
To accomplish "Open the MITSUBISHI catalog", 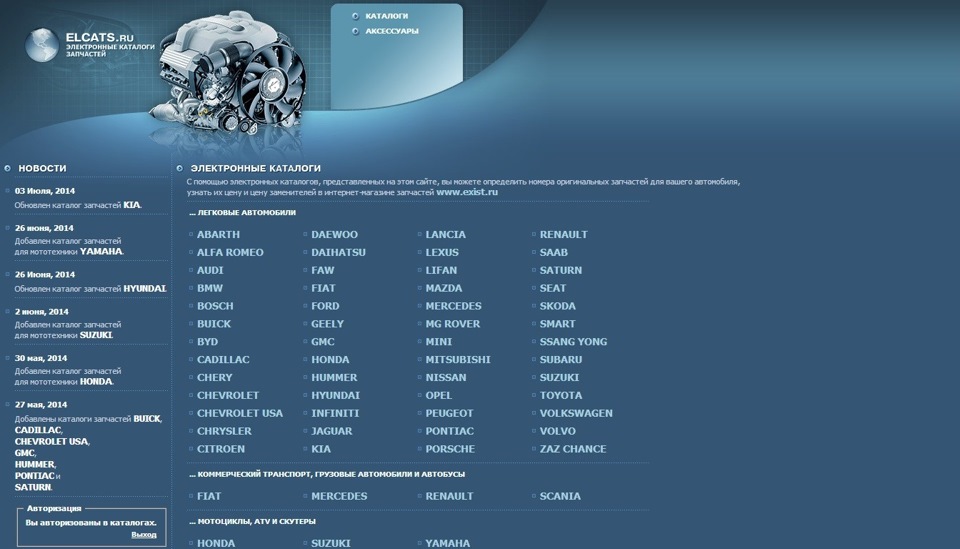I will (458, 359).
